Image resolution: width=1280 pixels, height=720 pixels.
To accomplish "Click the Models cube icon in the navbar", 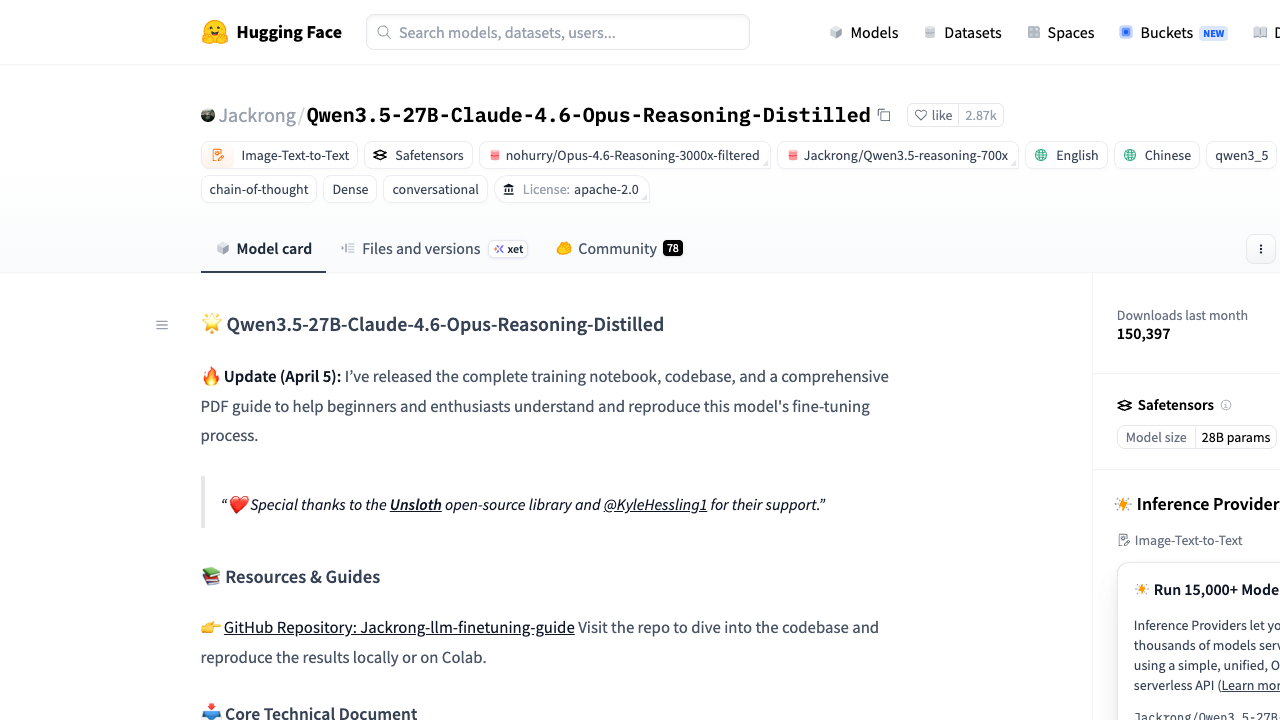I will pos(836,32).
